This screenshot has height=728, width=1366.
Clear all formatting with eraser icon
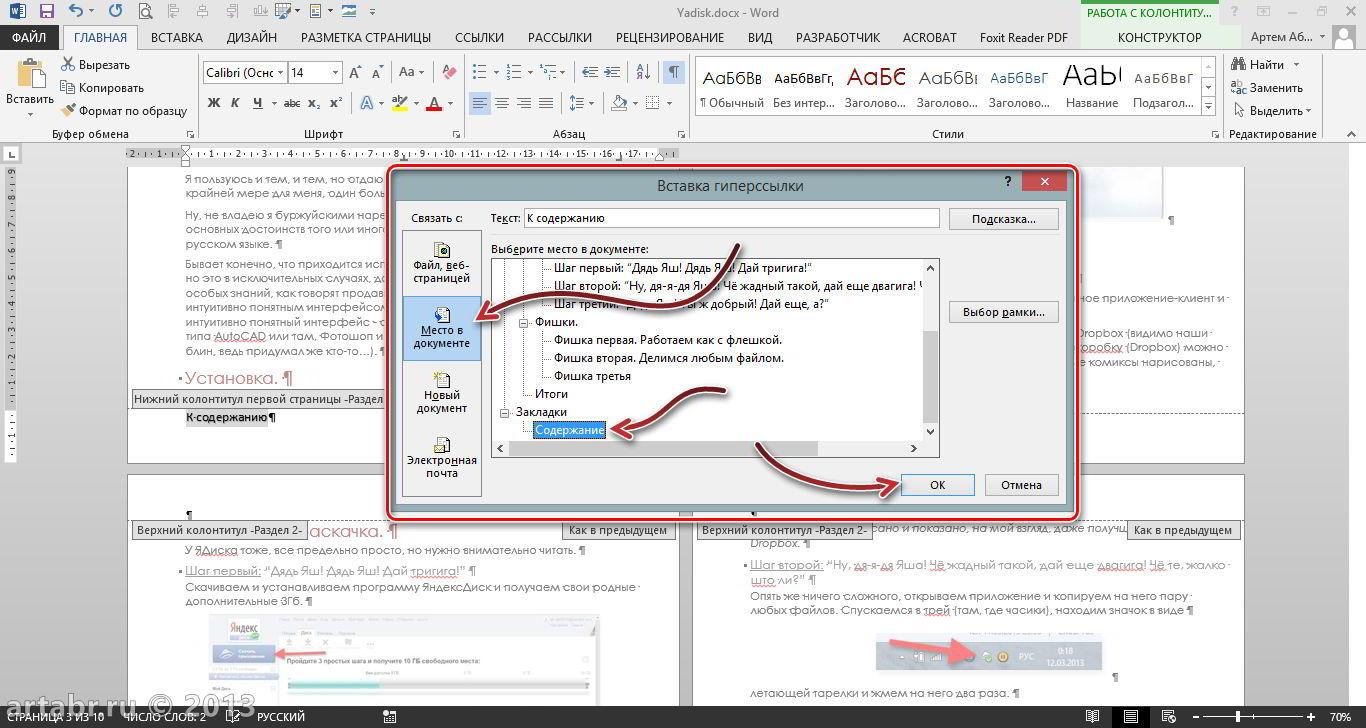click(x=449, y=73)
